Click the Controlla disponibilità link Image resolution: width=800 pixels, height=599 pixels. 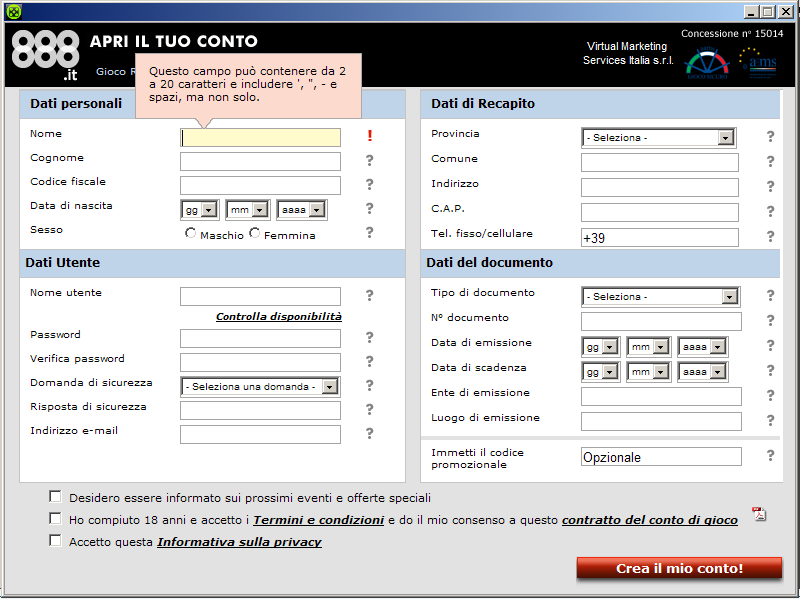(279, 316)
